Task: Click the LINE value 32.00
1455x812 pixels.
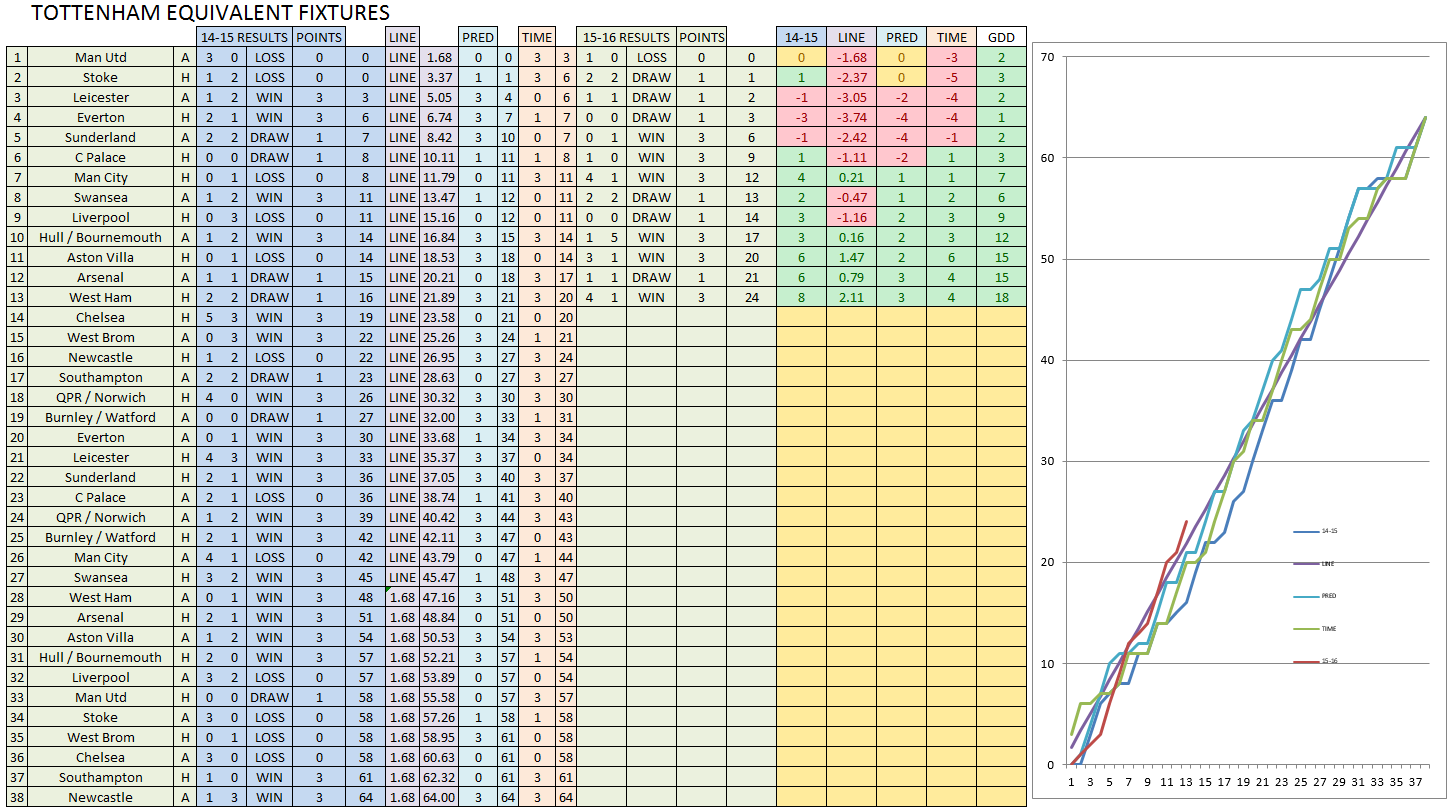Action: coord(440,417)
